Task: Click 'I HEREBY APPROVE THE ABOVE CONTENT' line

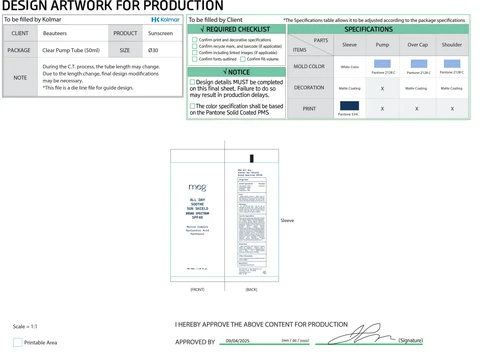Action: pyautogui.click(x=261, y=324)
